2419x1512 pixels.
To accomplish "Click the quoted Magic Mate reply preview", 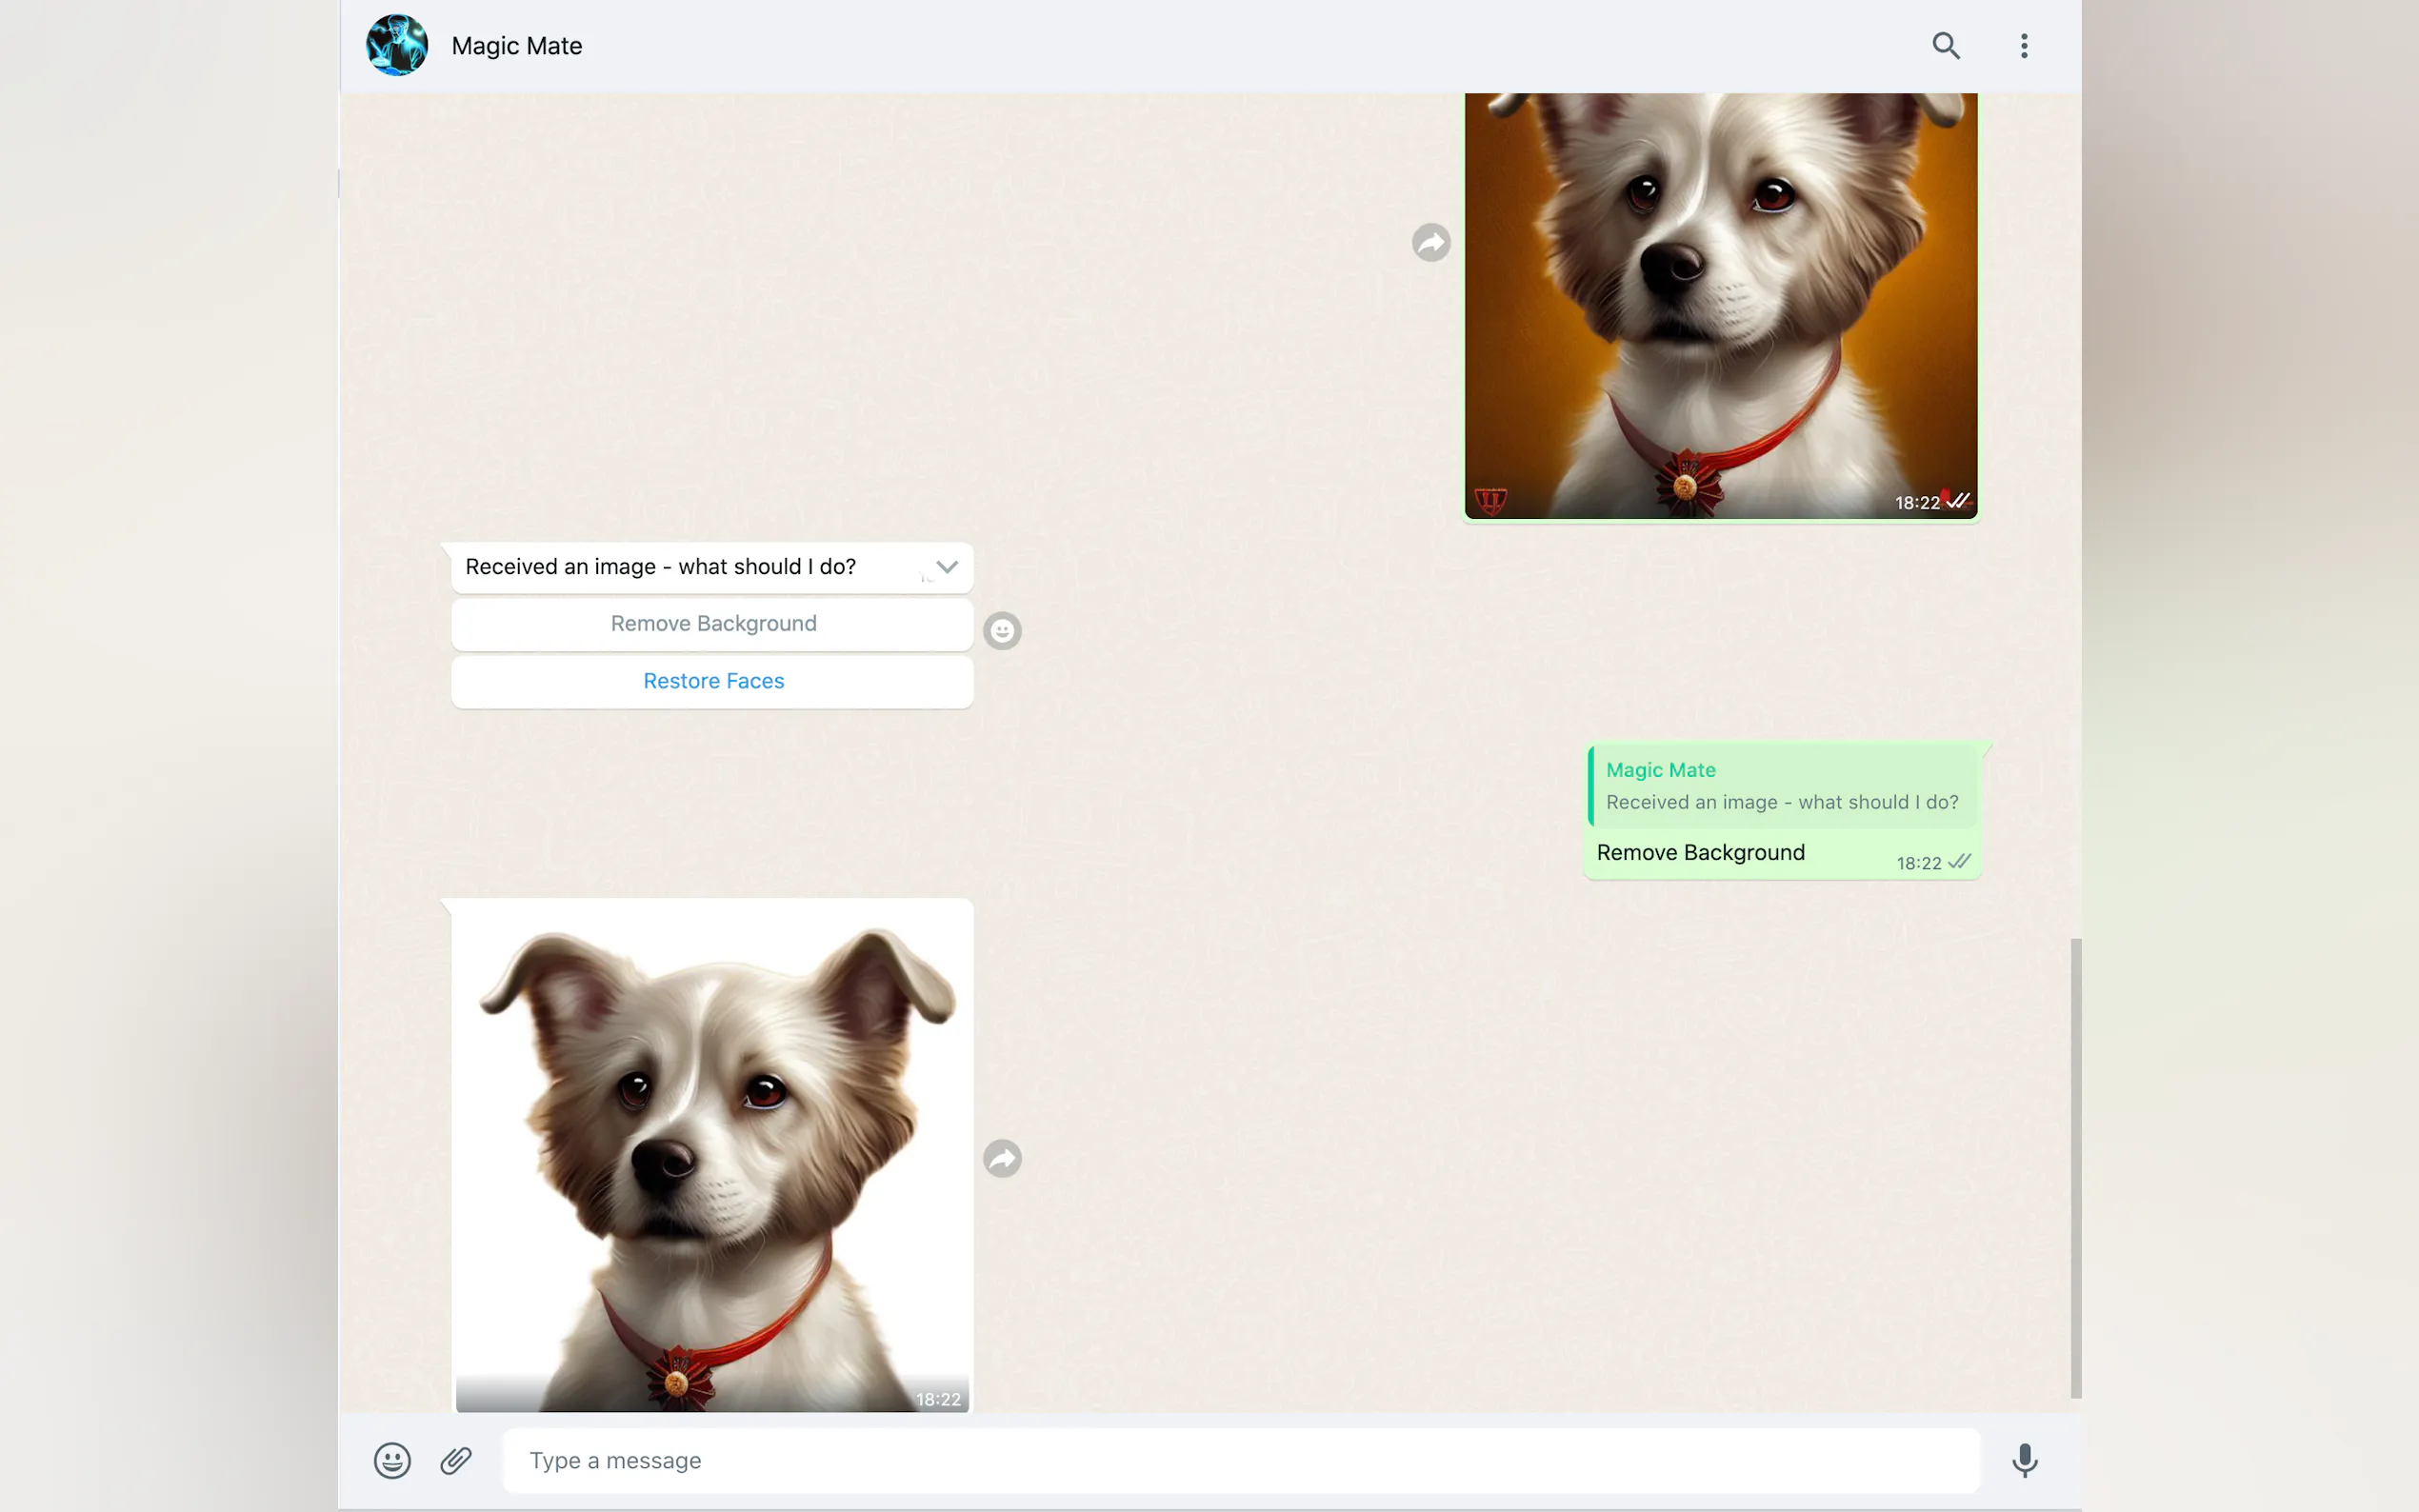I will [1782, 786].
